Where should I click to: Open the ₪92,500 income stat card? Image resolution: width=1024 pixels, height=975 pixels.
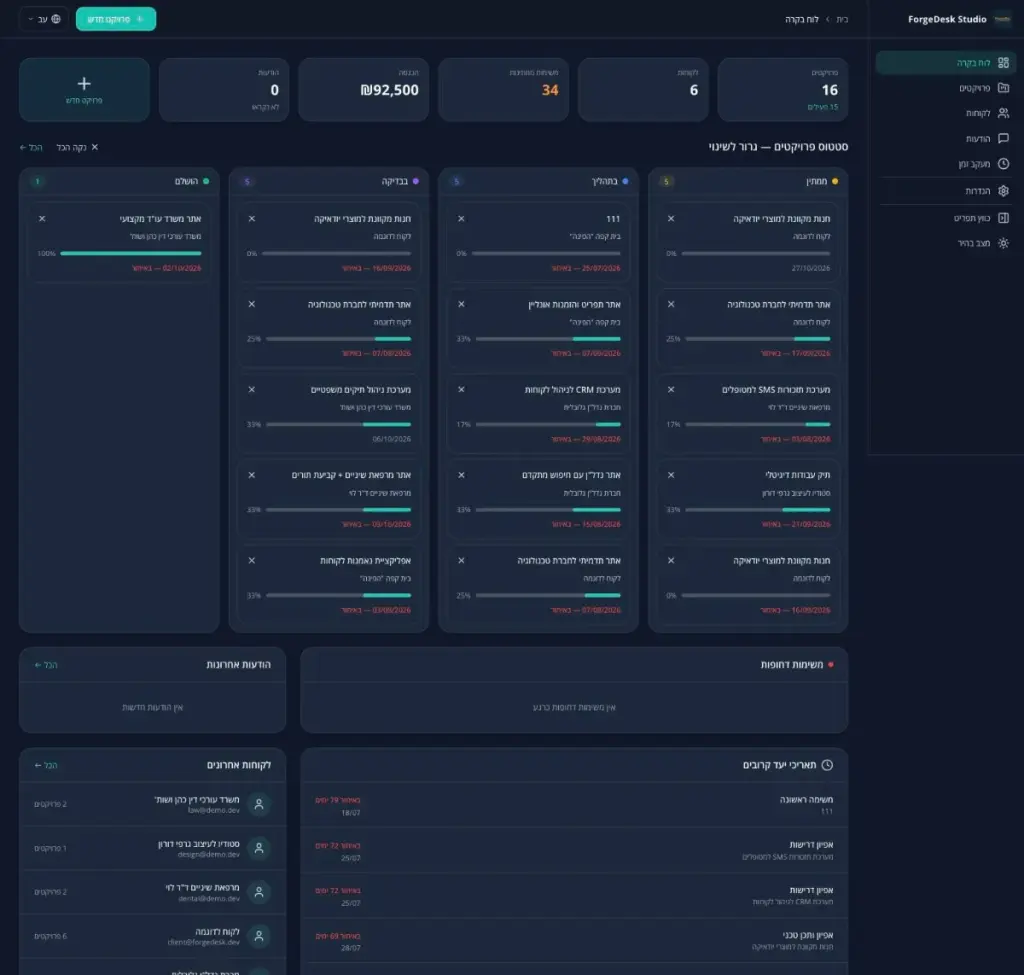click(x=364, y=89)
